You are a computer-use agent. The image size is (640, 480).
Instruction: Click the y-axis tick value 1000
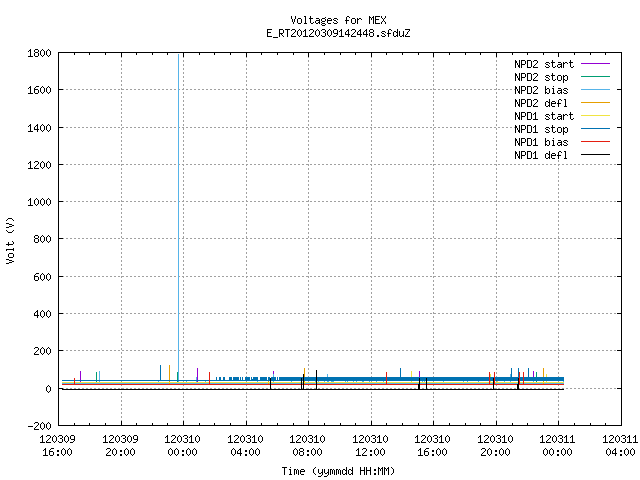[x=39, y=202]
